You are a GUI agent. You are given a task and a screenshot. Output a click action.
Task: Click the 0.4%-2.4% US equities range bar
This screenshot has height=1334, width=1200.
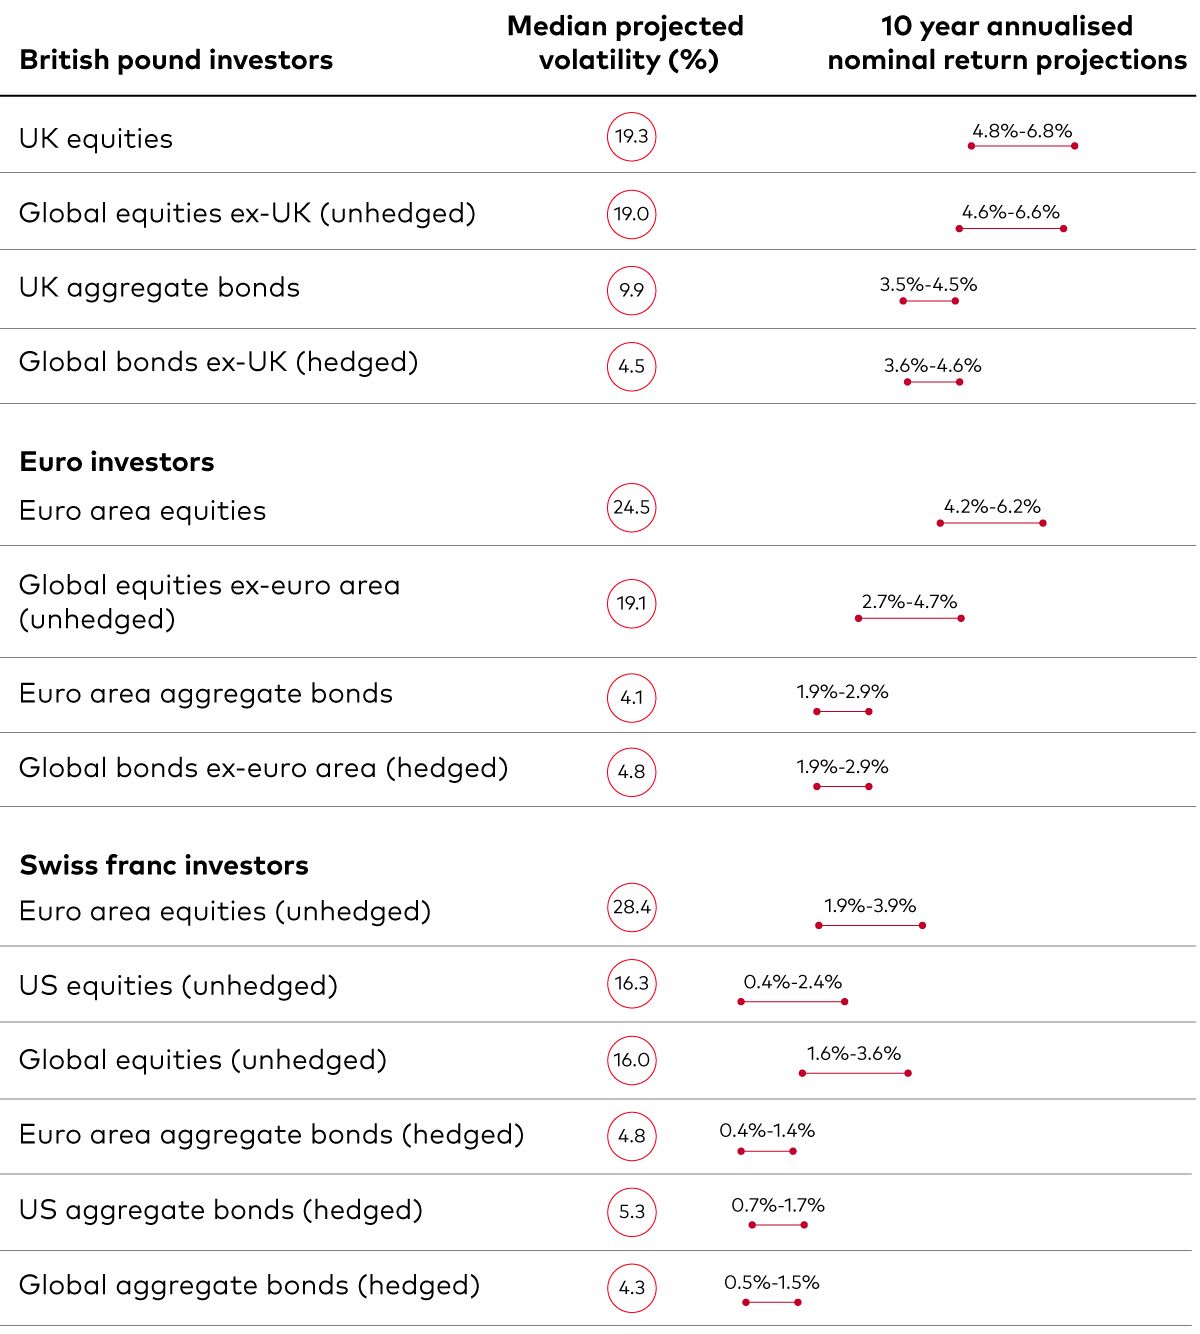(x=792, y=1001)
